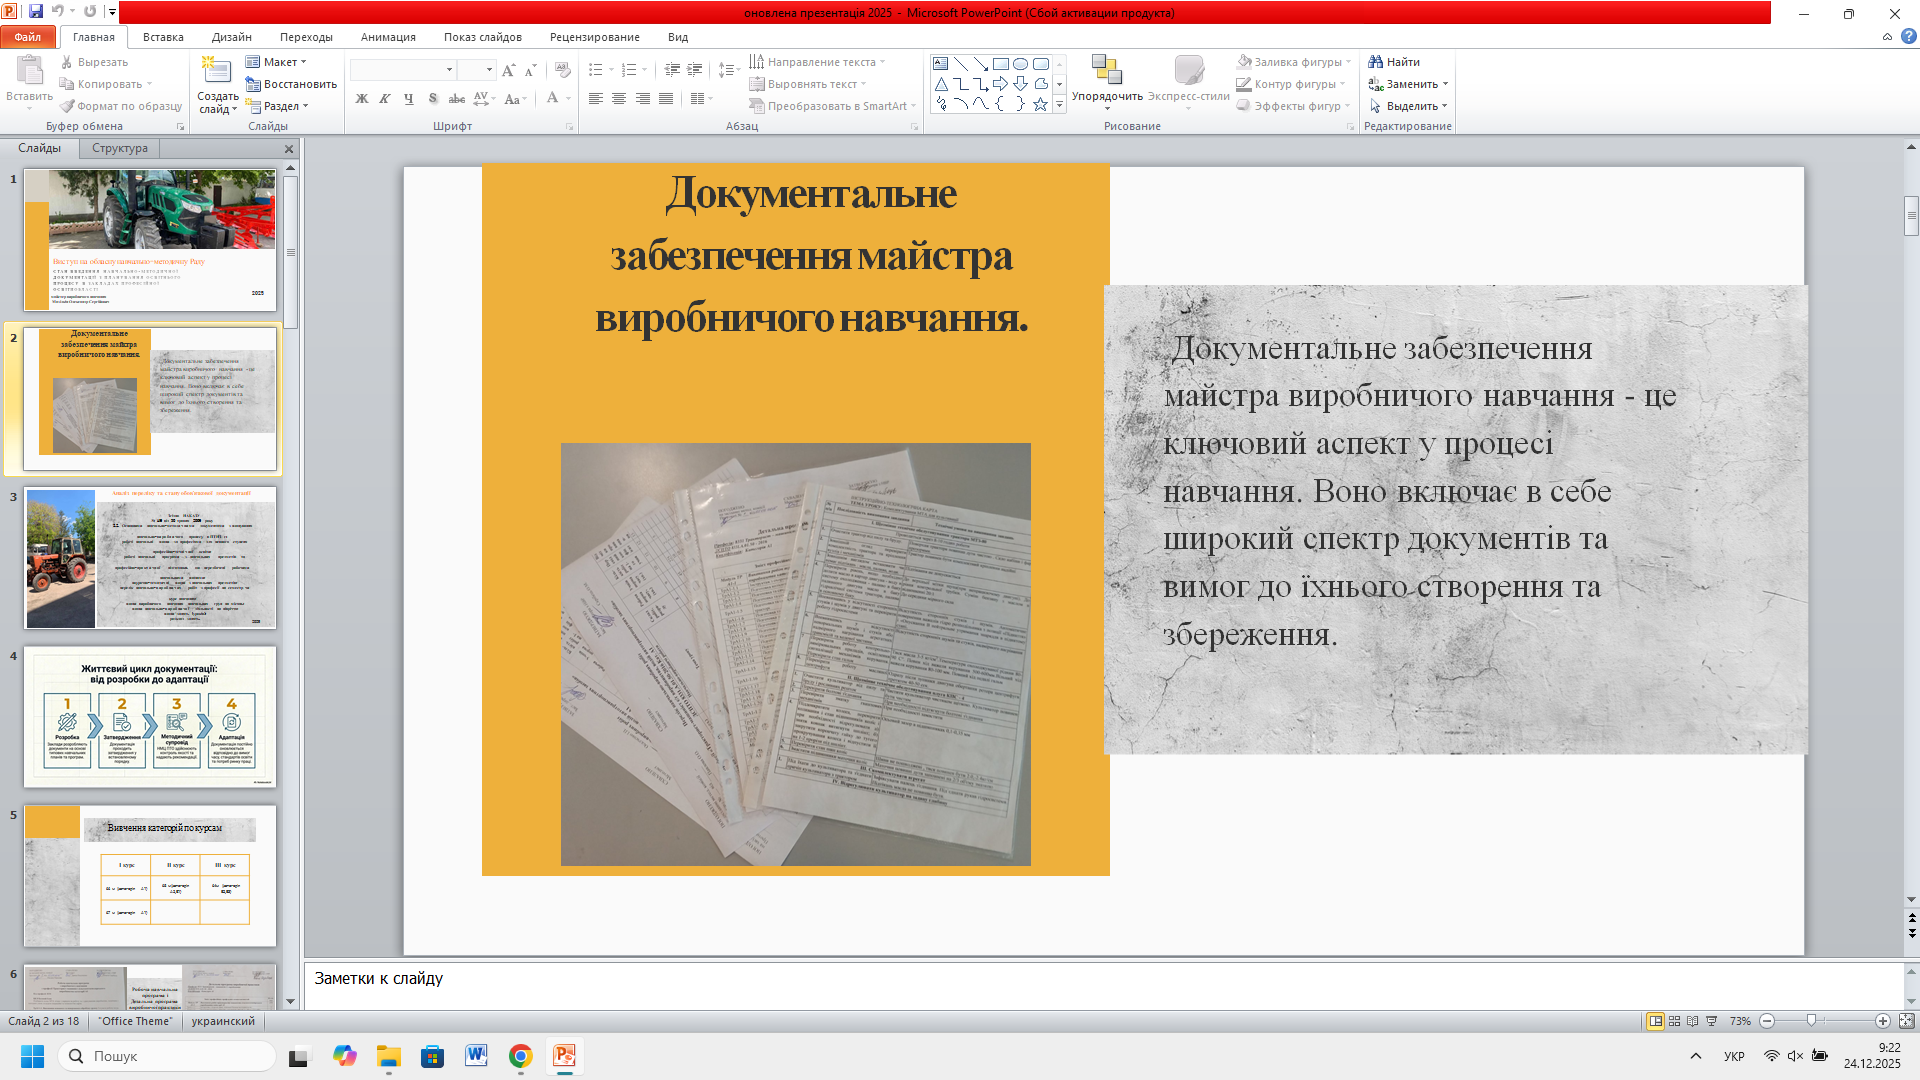Screen dimensions: 1920x1080
Task: Click the Восстановить reset button
Action: coord(292,84)
